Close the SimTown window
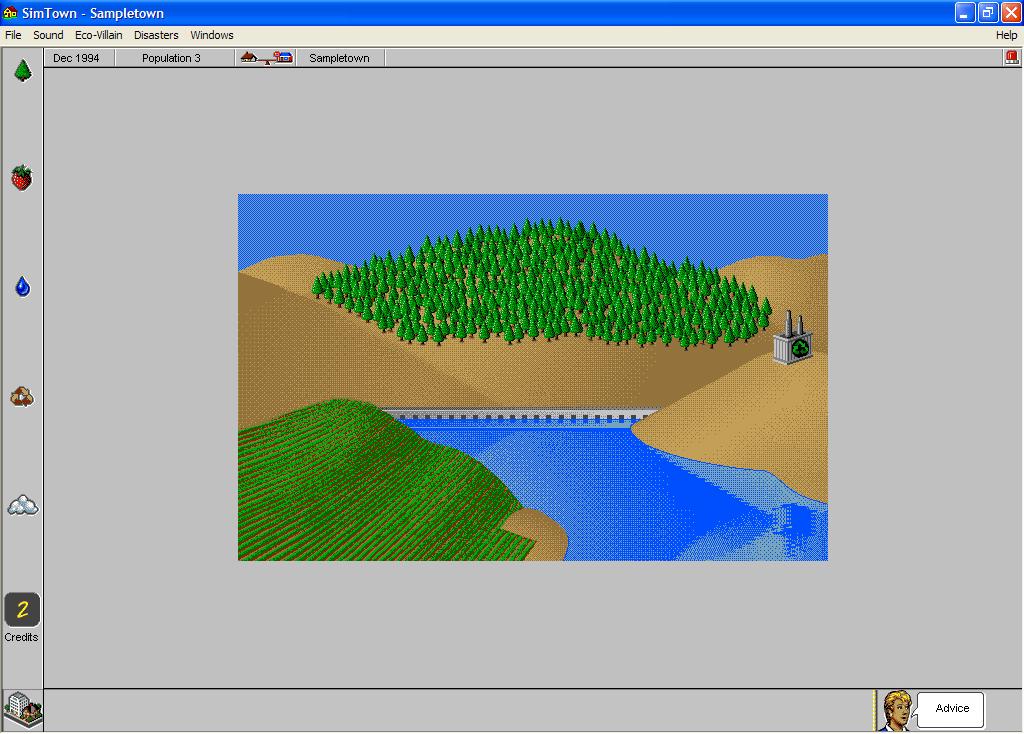Screen dimensions: 1024x734 coord(1011,12)
